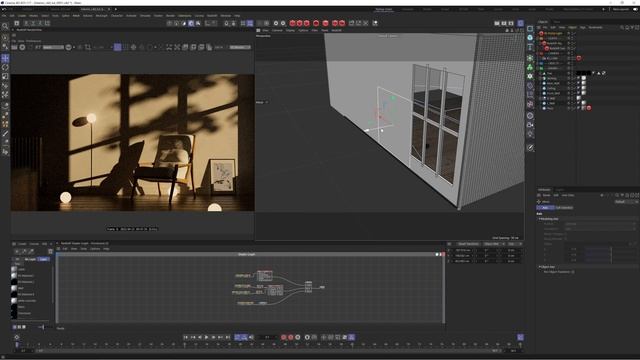Toggle the X axis lock
Screen dimensions: 640x360
click(26, 23)
